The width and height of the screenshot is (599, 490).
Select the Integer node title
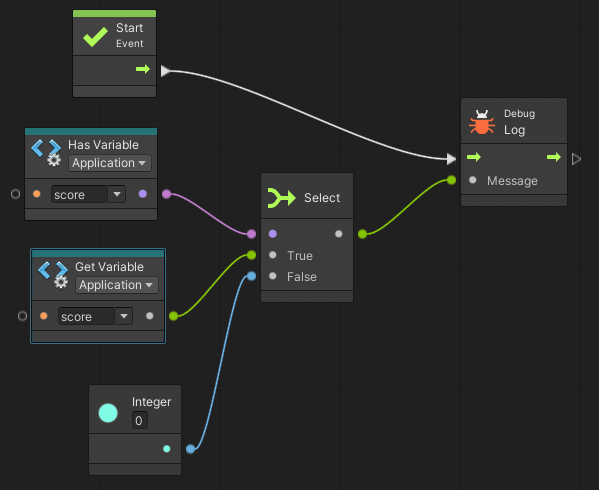(x=151, y=402)
